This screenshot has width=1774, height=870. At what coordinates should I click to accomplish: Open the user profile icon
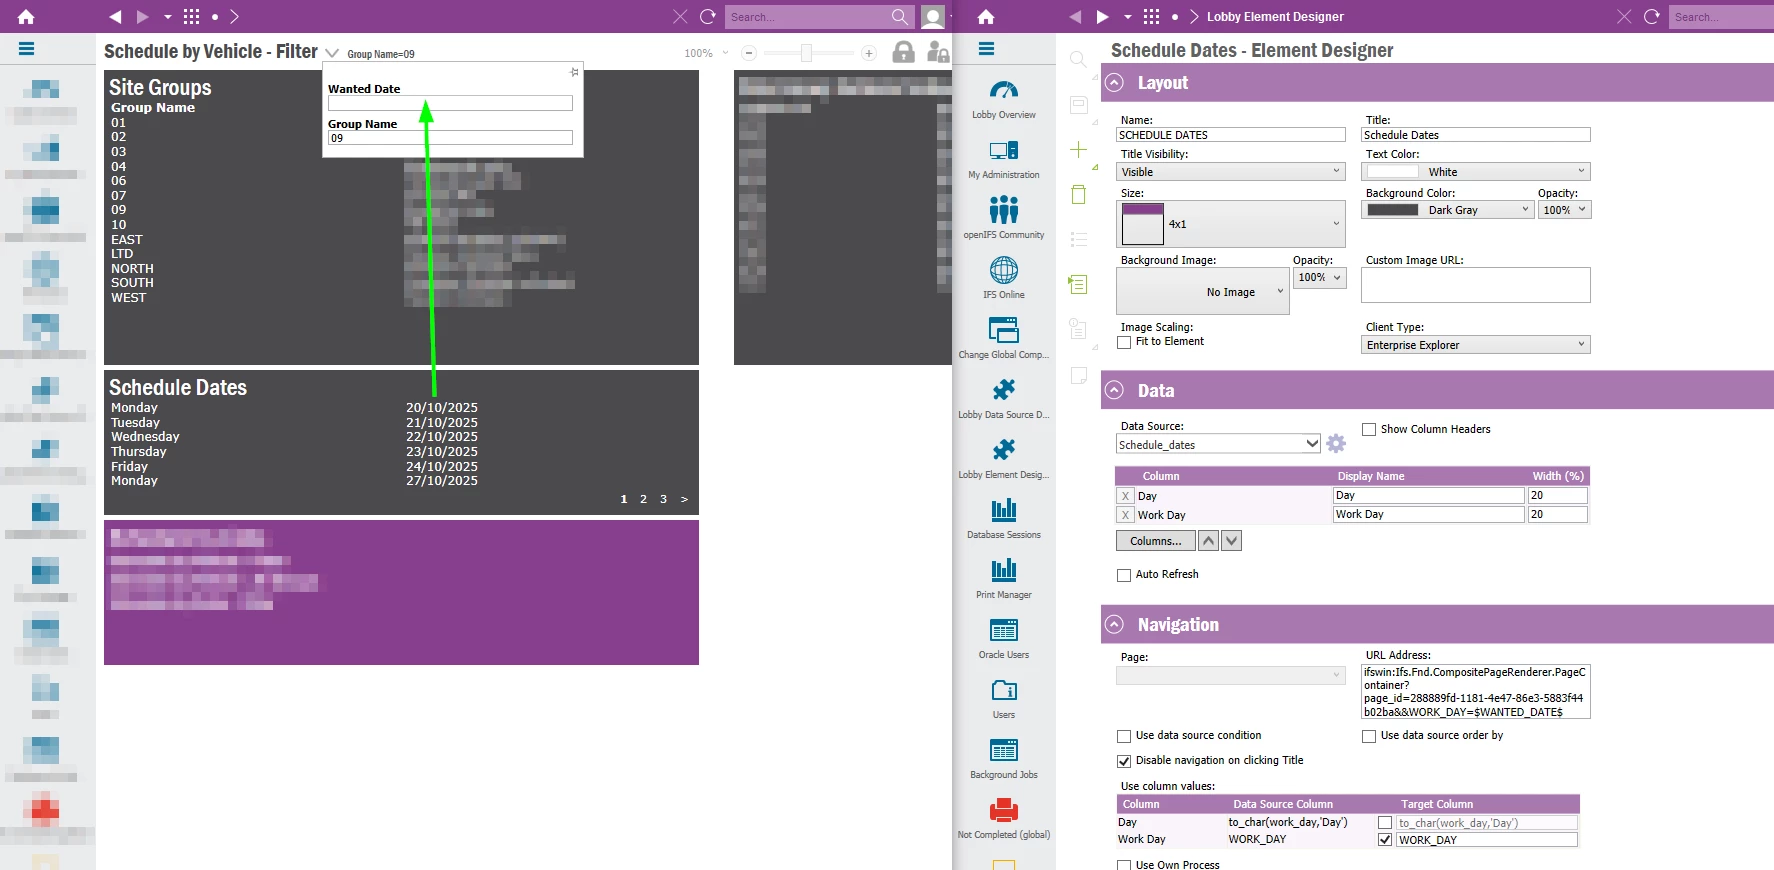coord(933,17)
